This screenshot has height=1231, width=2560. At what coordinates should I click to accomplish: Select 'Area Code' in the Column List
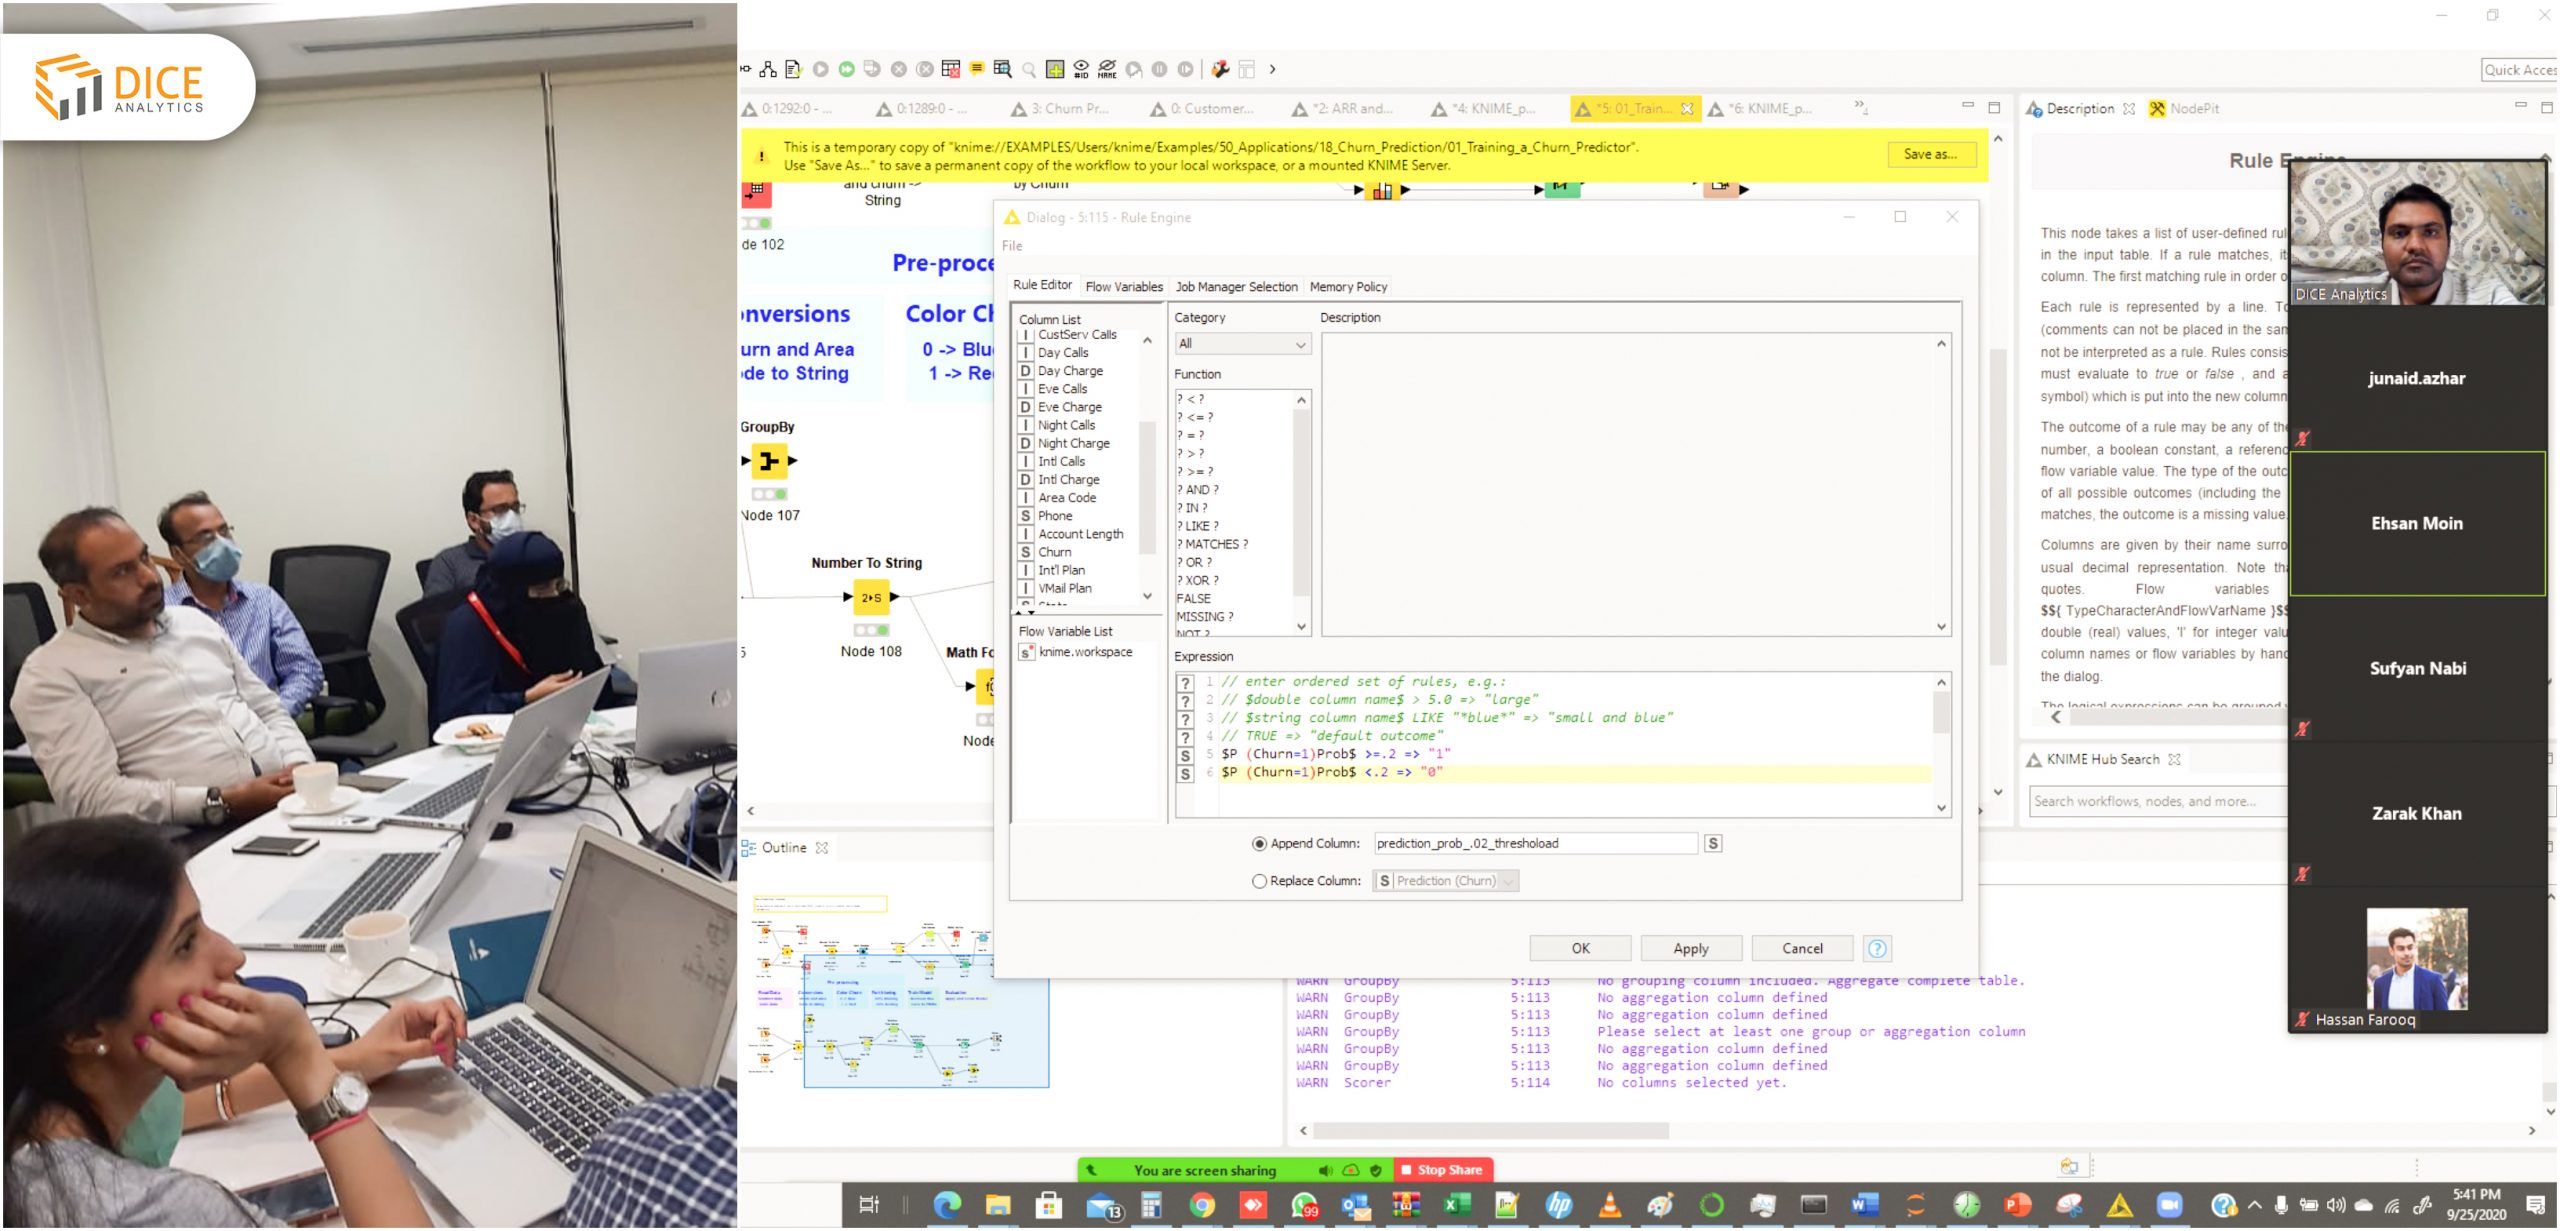(1066, 498)
